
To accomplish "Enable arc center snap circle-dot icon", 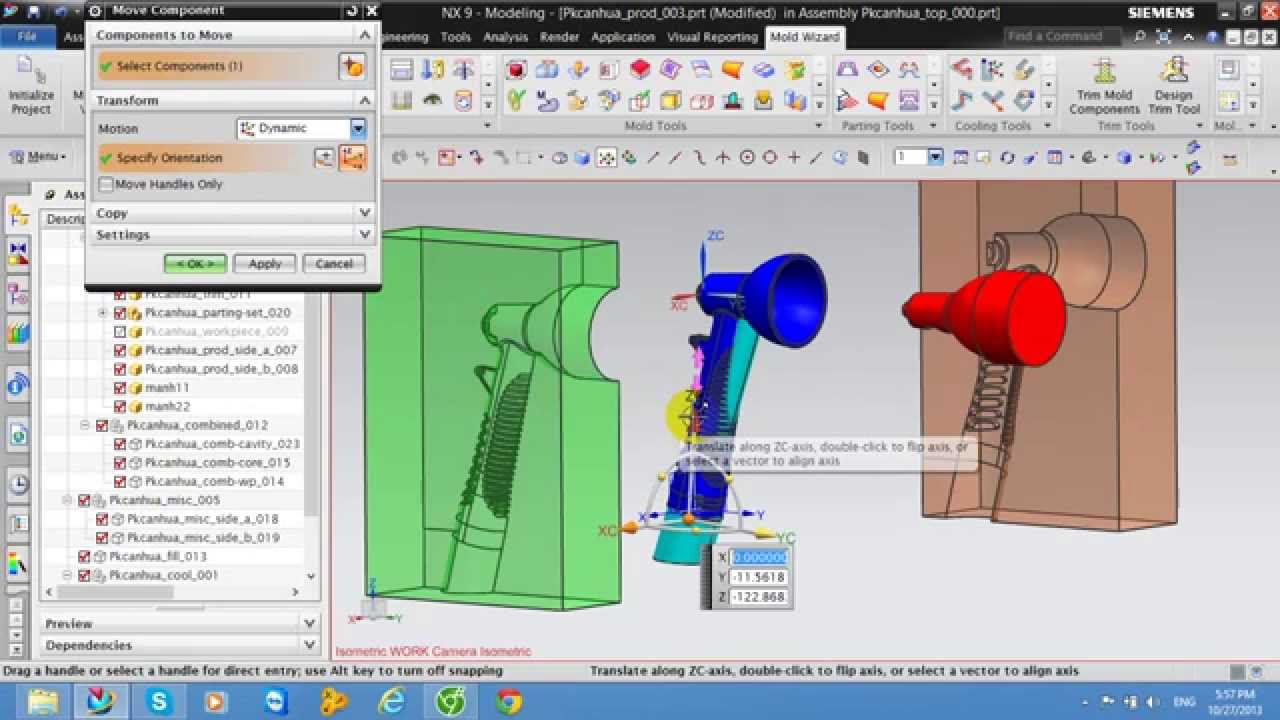I will (x=747, y=158).
